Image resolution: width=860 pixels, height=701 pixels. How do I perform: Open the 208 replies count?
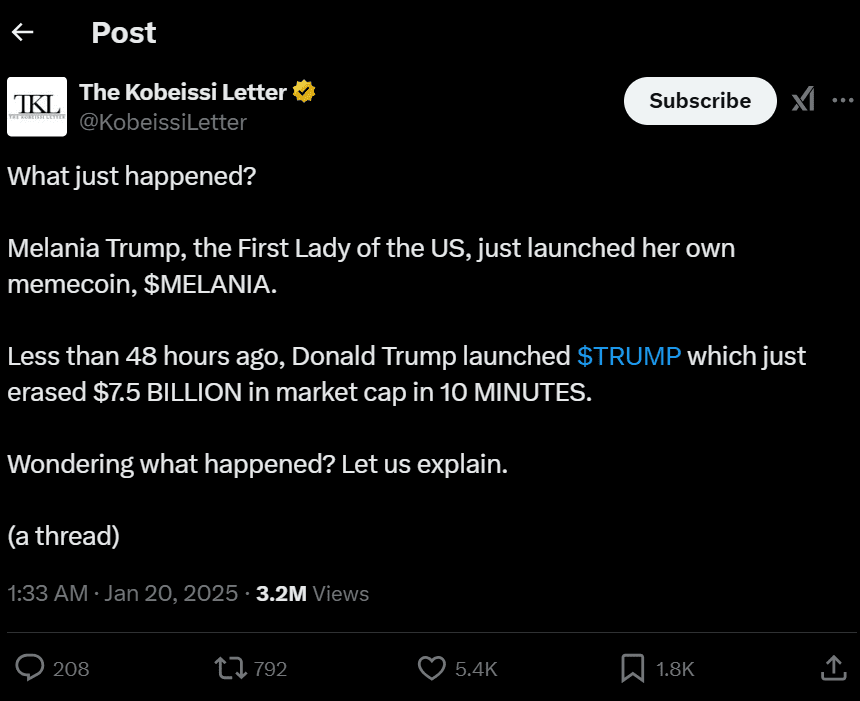pos(71,668)
